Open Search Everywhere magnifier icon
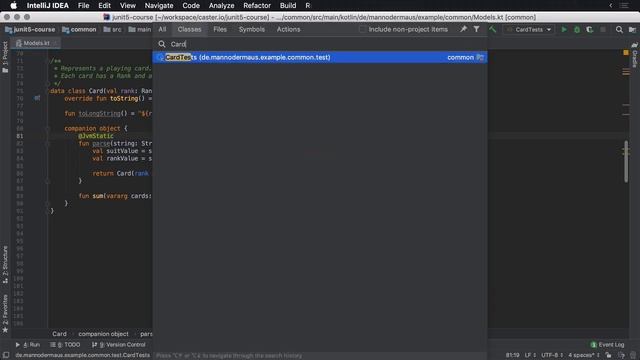This screenshot has height=360, width=640. click(619, 29)
